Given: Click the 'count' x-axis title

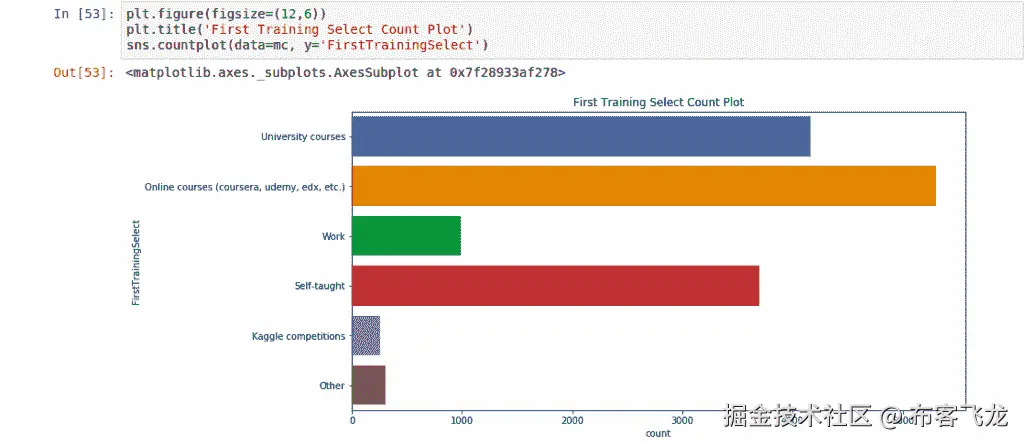Looking at the screenshot, I should [658, 433].
